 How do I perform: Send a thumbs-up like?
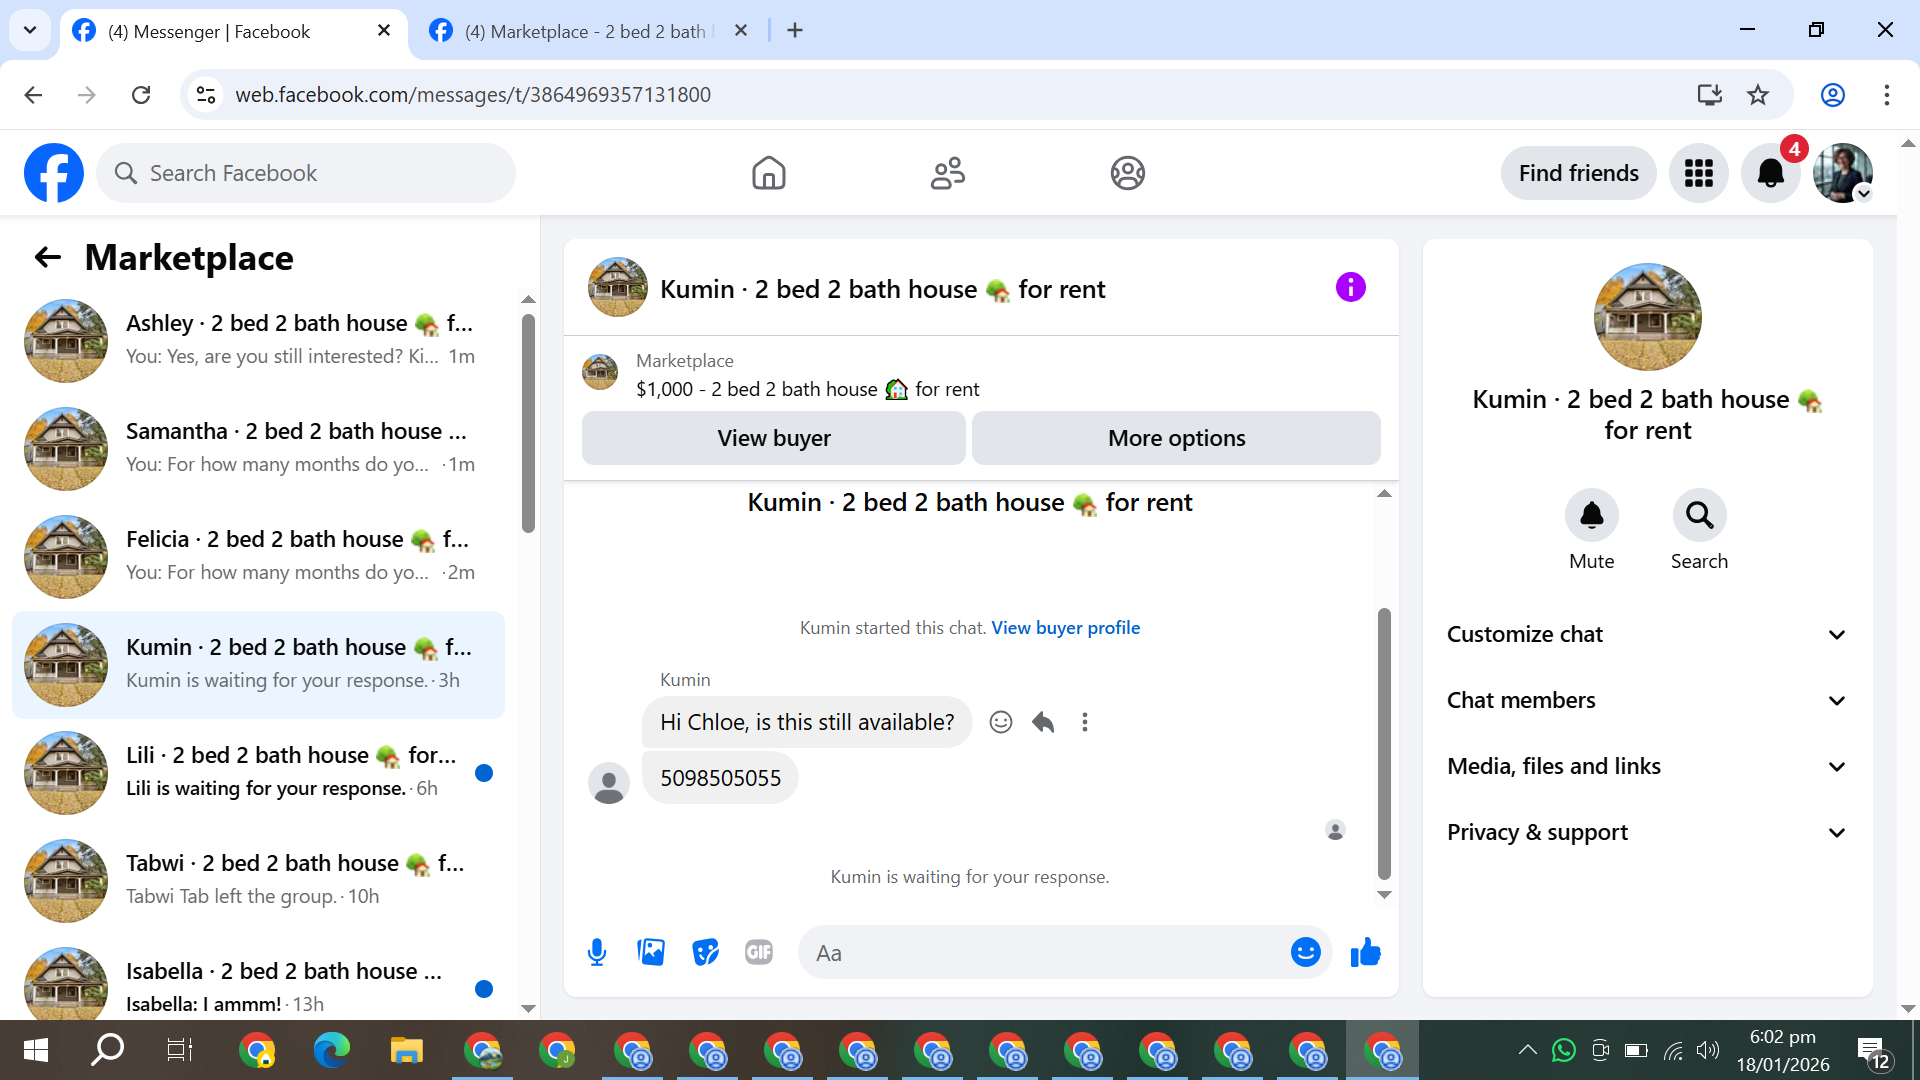coord(1365,953)
